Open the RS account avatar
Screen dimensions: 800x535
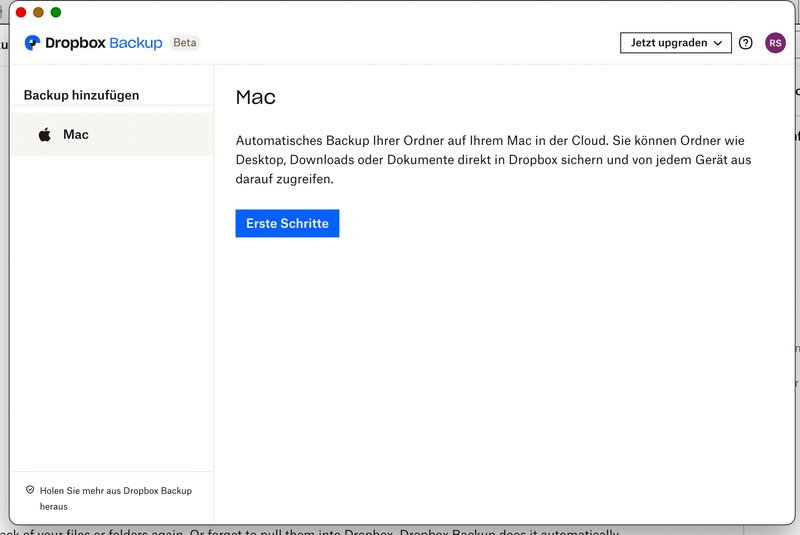tap(775, 43)
